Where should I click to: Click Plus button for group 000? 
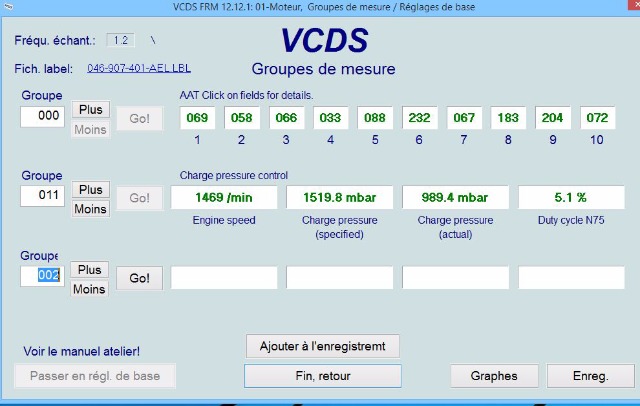tap(91, 109)
